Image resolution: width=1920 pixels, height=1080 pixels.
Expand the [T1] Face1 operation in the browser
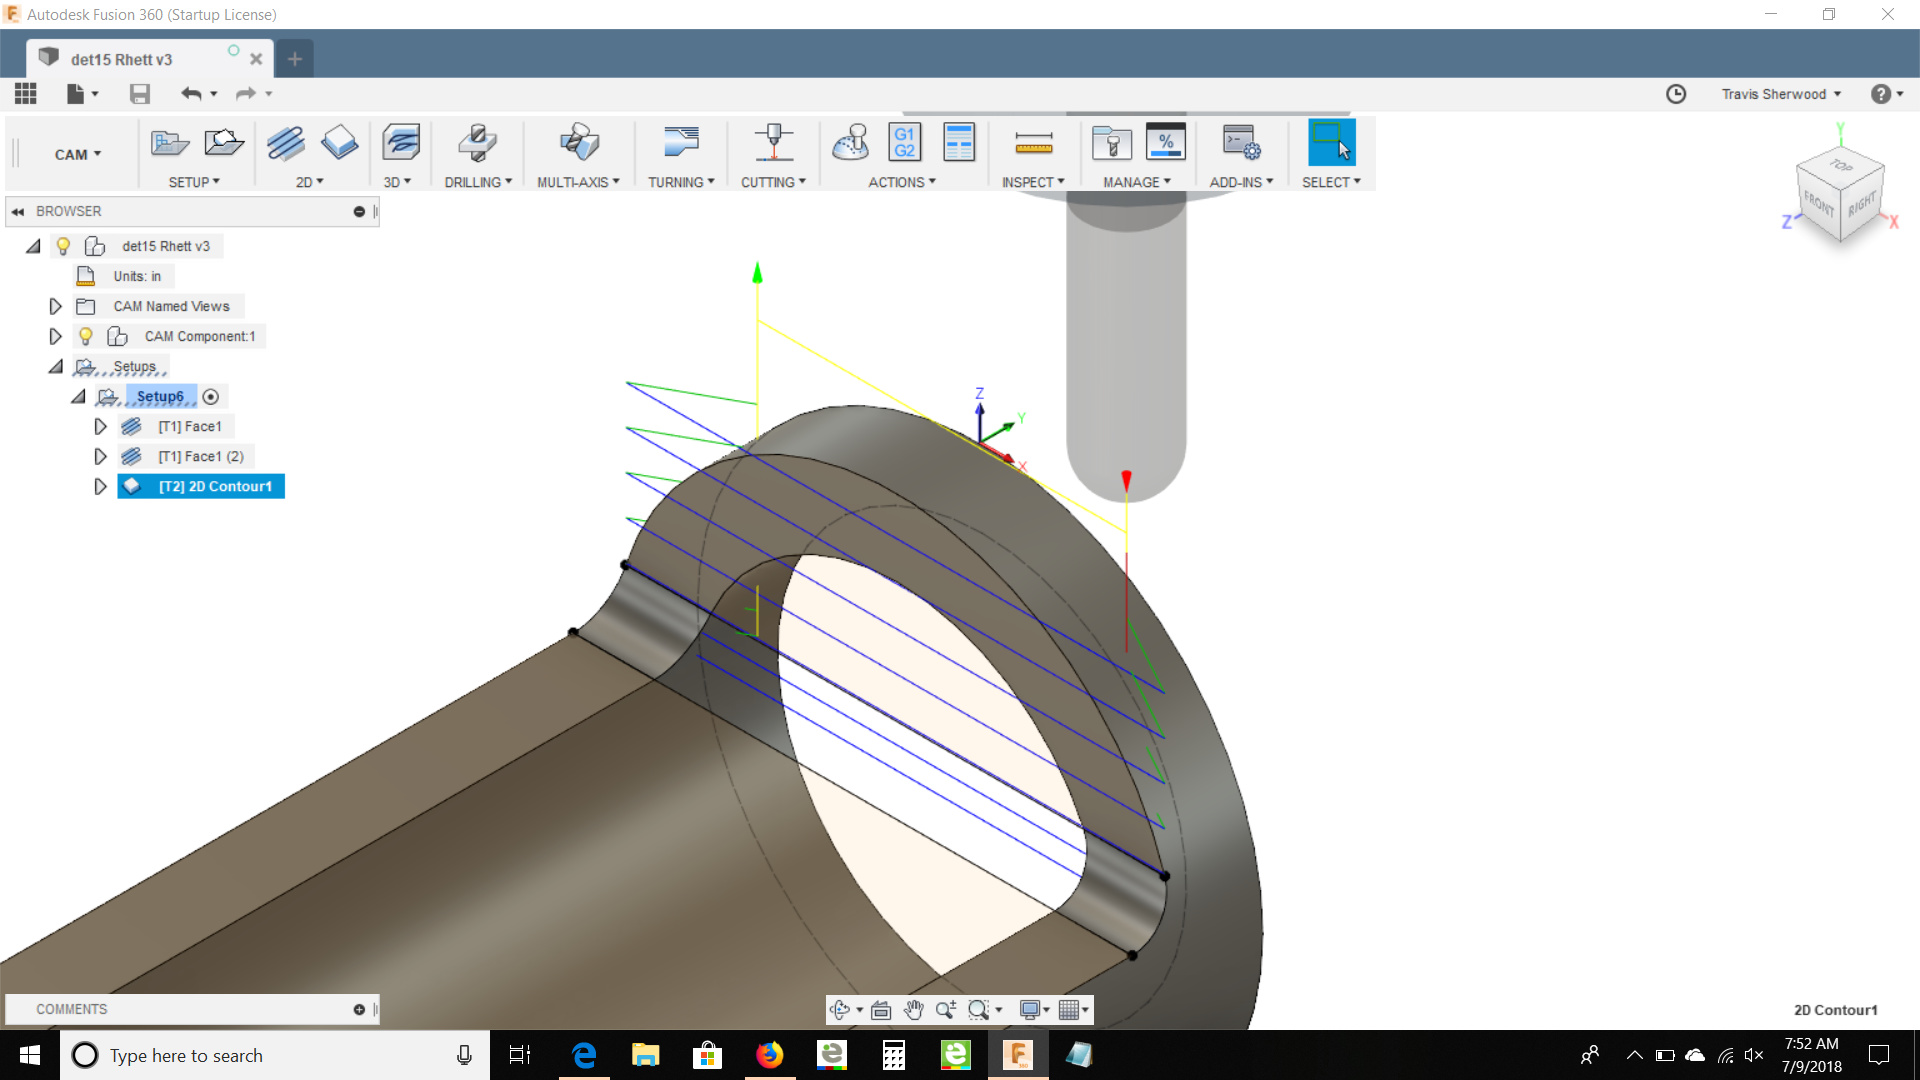point(100,426)
